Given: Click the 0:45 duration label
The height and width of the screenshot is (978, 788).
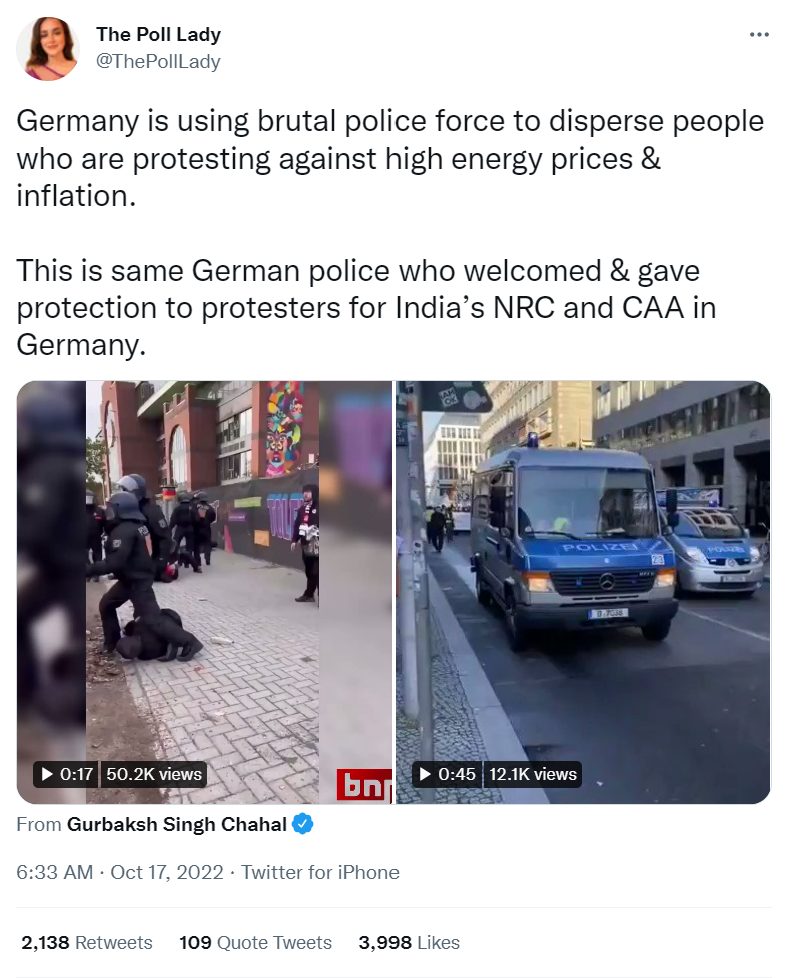Looking at the screenshot, I should tap(457, 774).
